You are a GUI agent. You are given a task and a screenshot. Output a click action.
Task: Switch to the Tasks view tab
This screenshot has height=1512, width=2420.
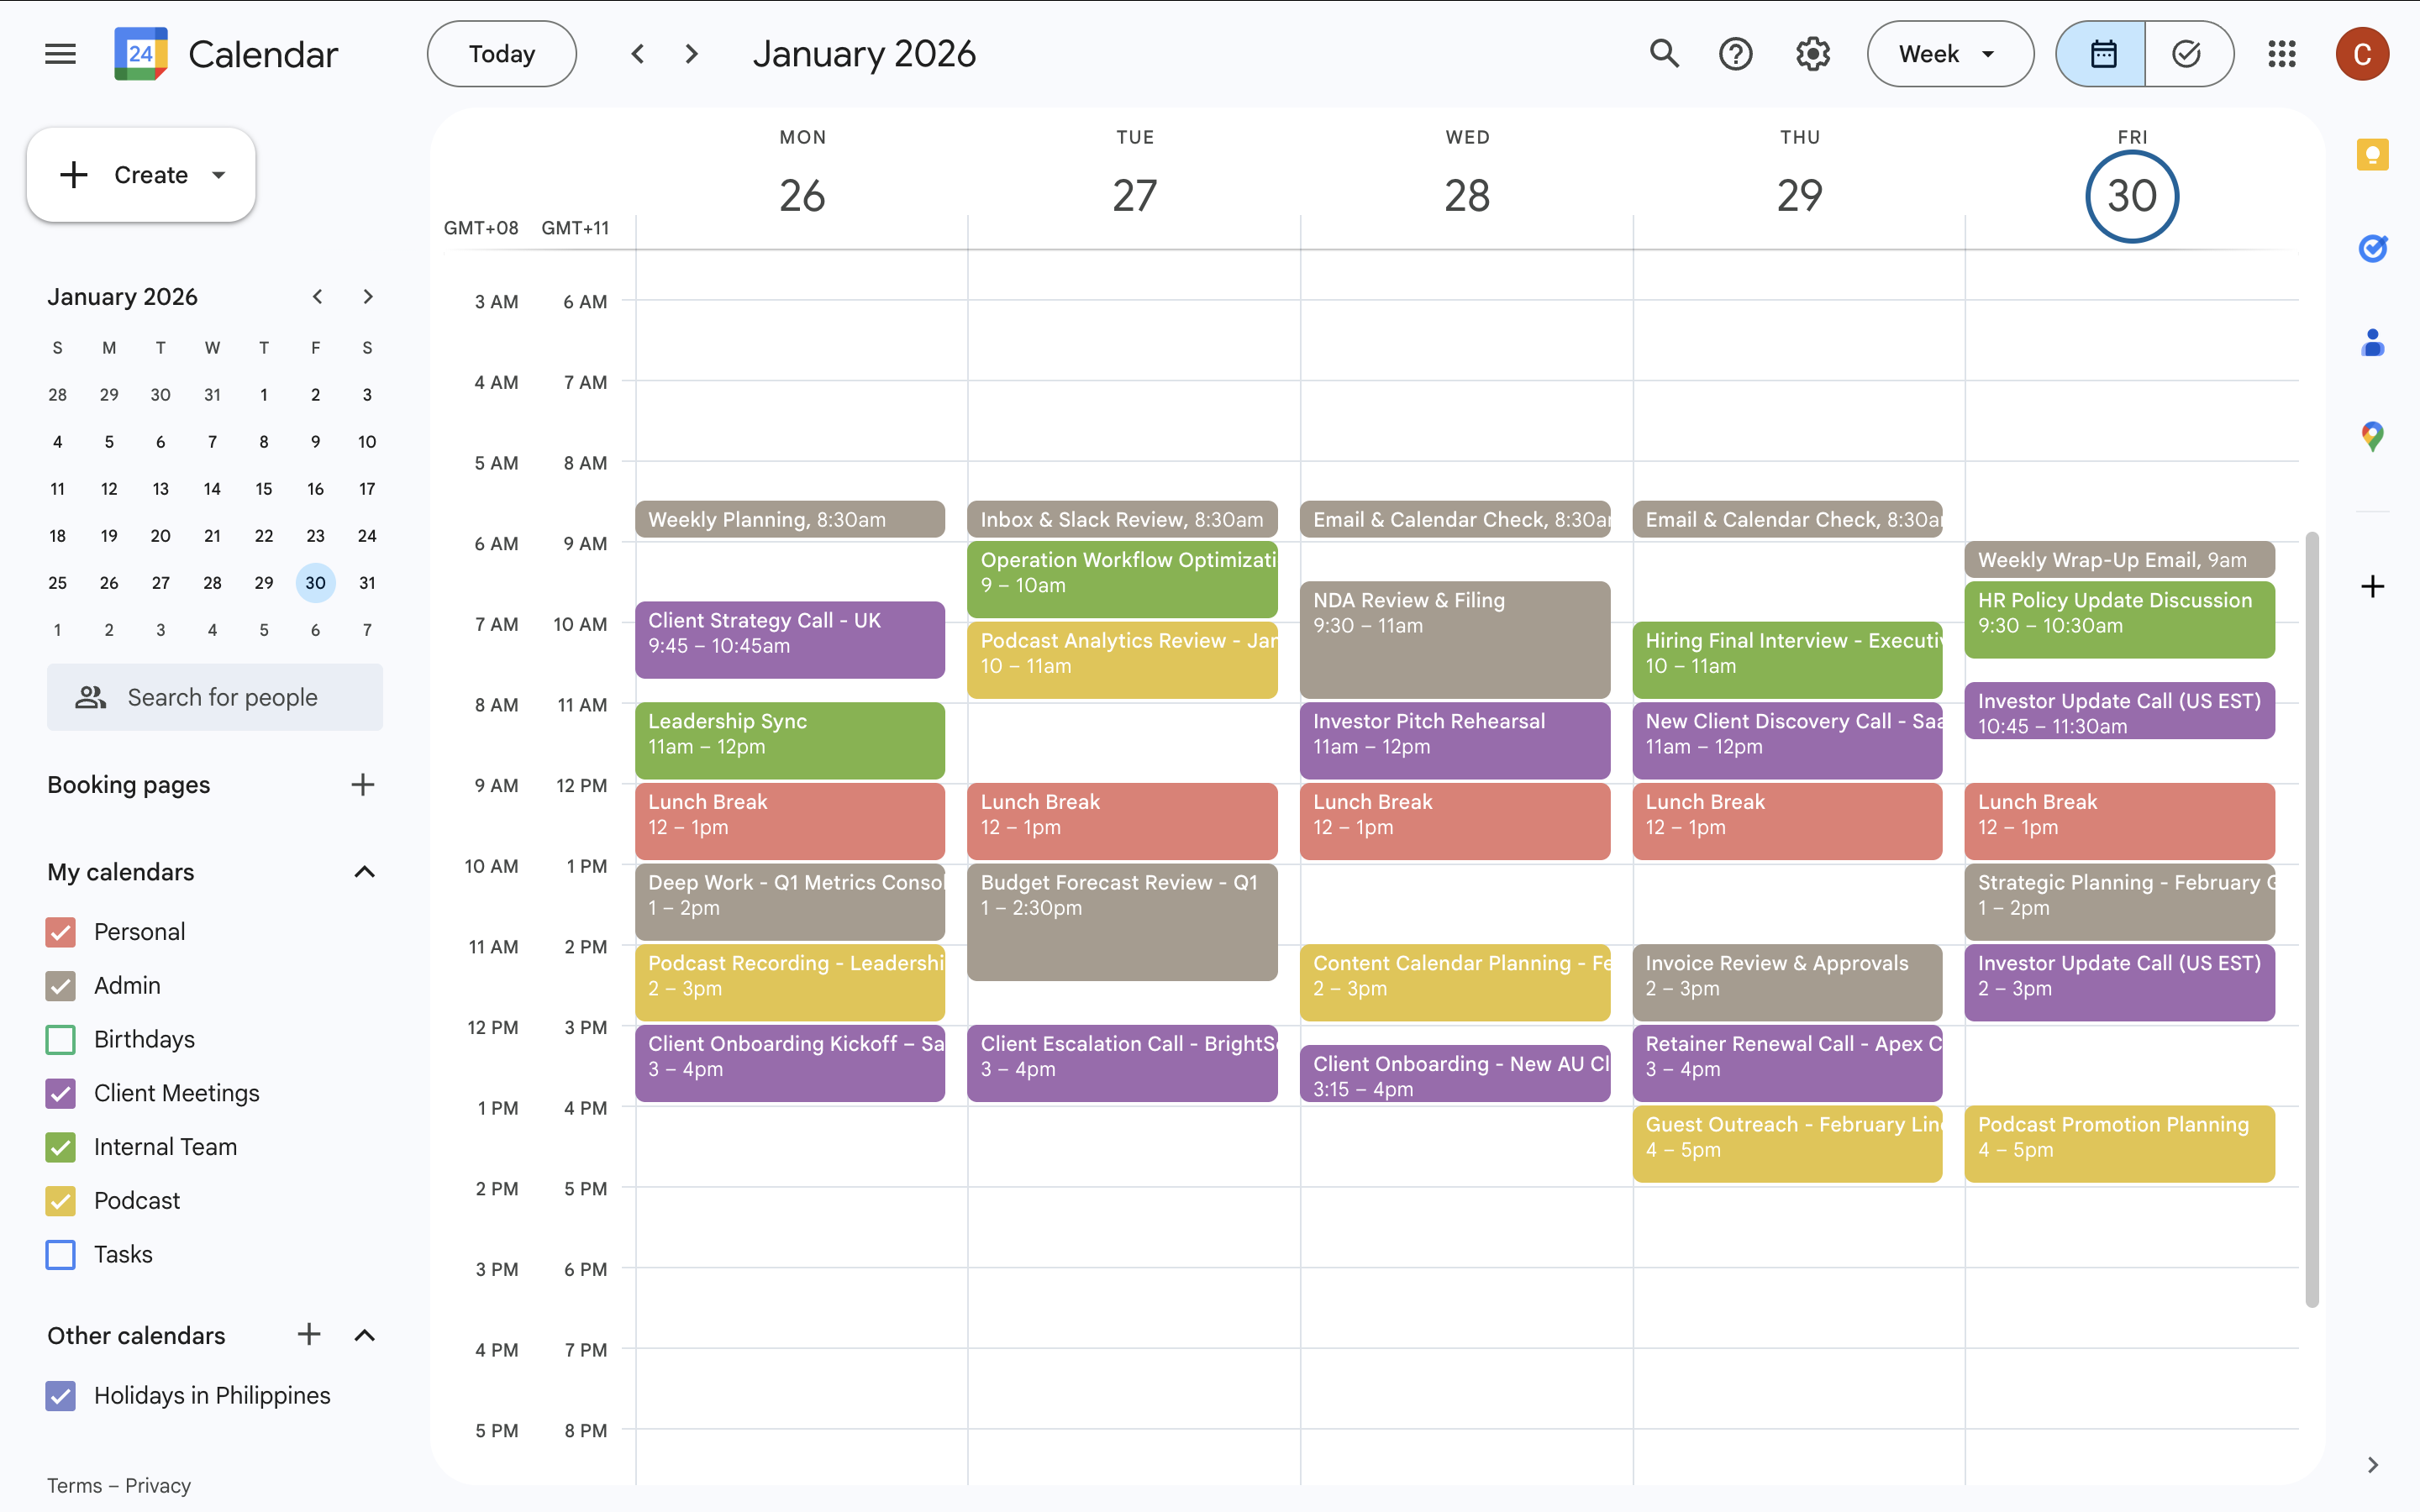[x=2188, y=54]
